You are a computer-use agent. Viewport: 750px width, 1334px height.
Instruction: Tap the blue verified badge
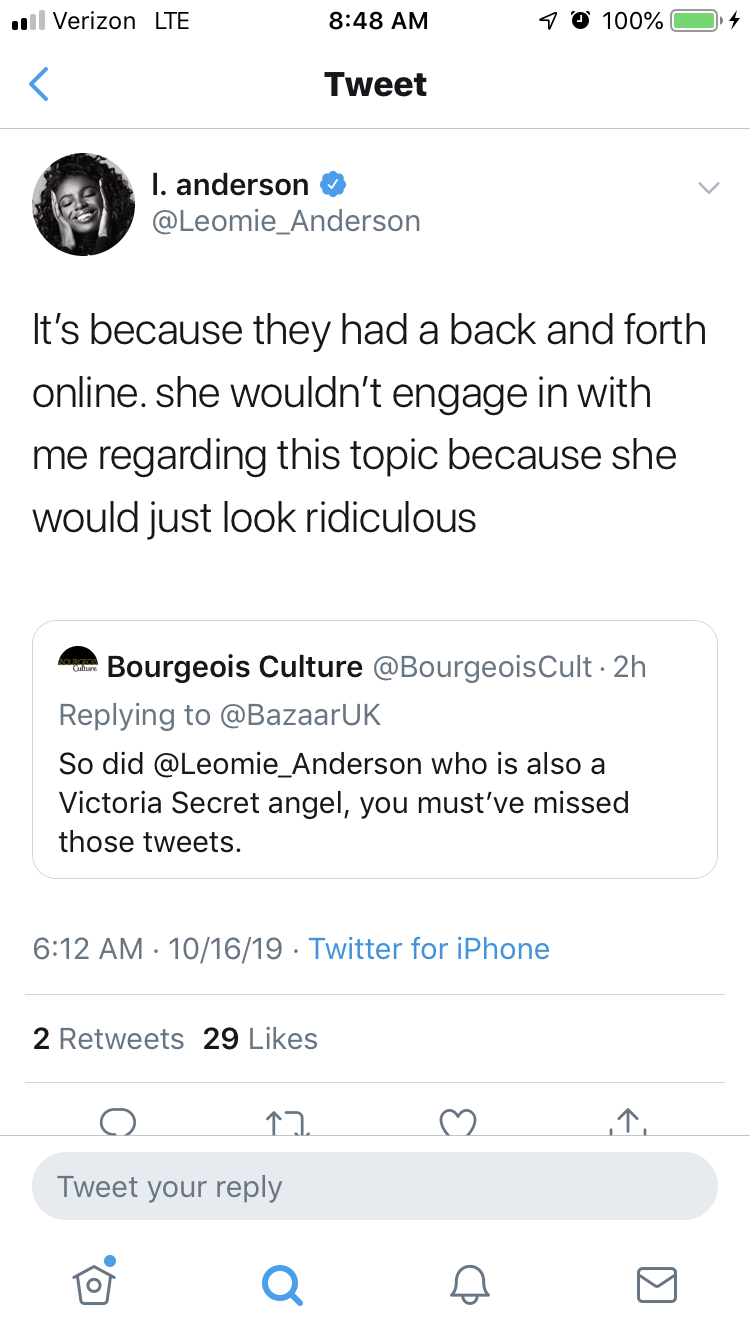(333, 185)
